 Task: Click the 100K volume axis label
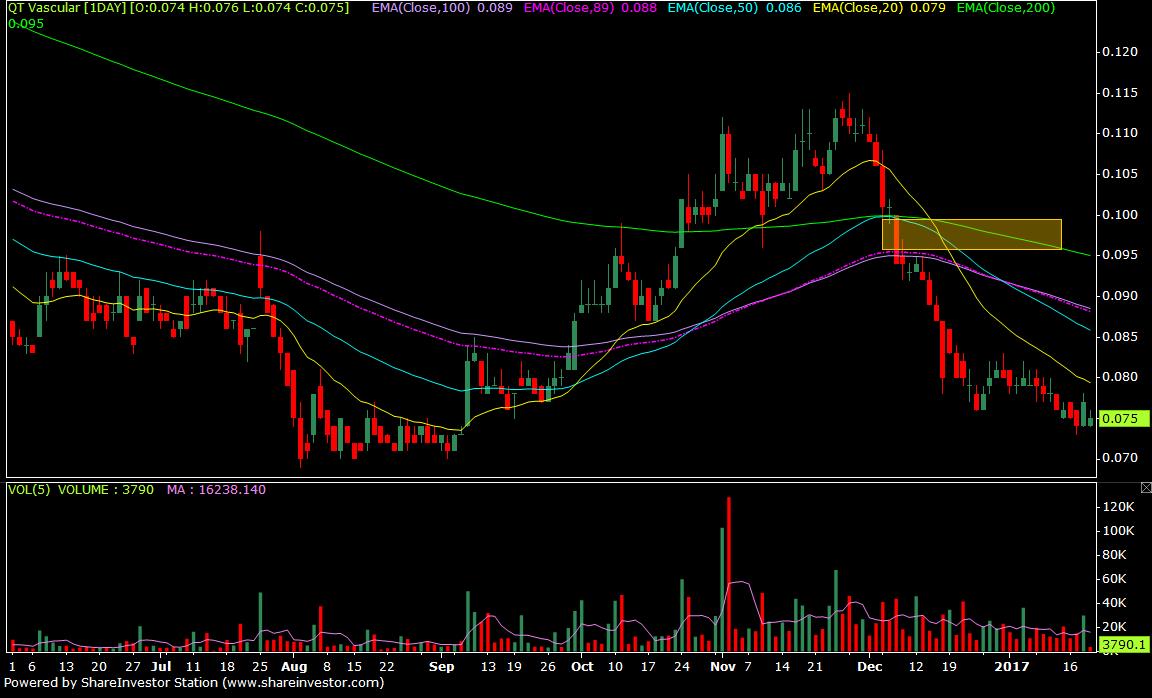click(x=1120, y=530)
